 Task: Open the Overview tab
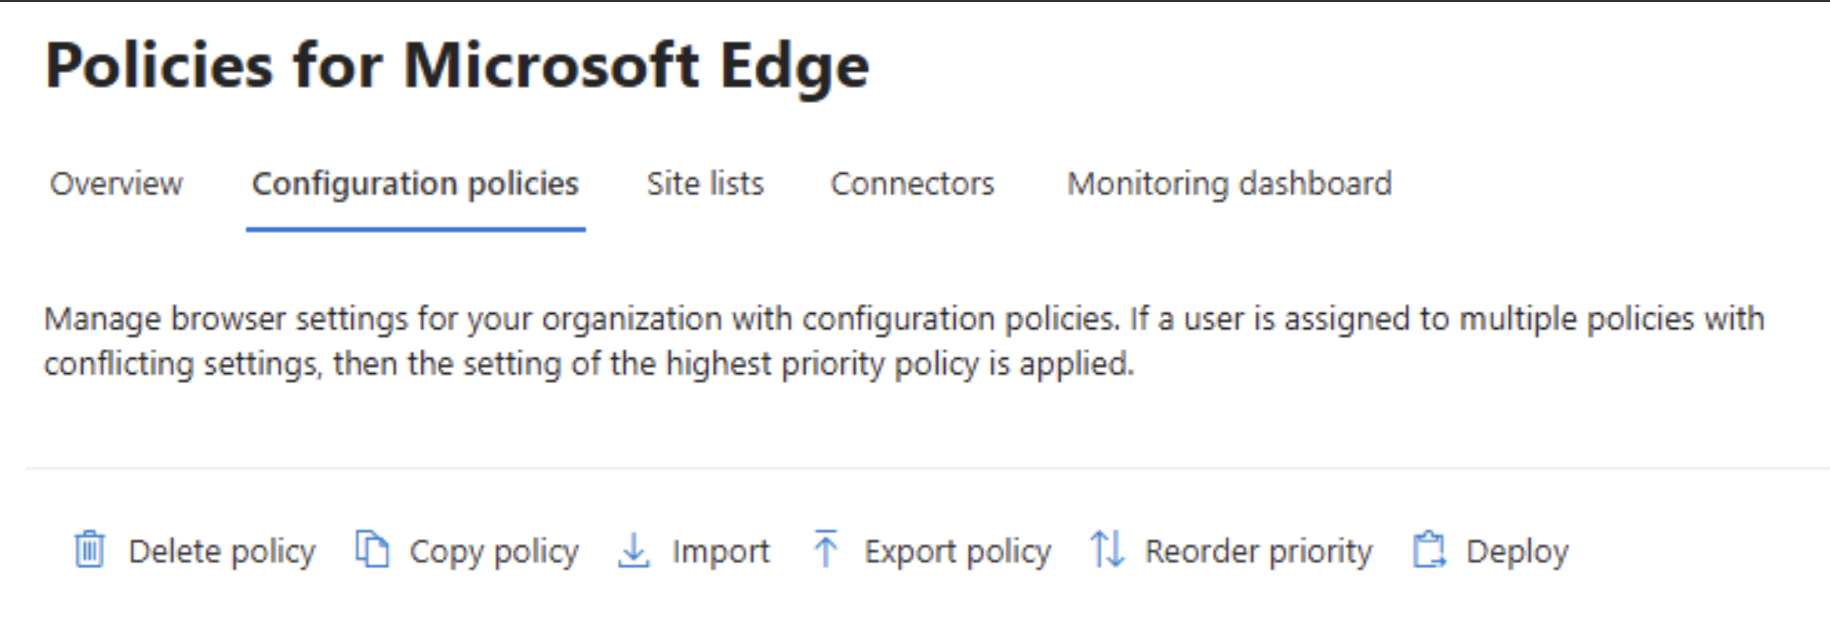[x=116, y=184]
